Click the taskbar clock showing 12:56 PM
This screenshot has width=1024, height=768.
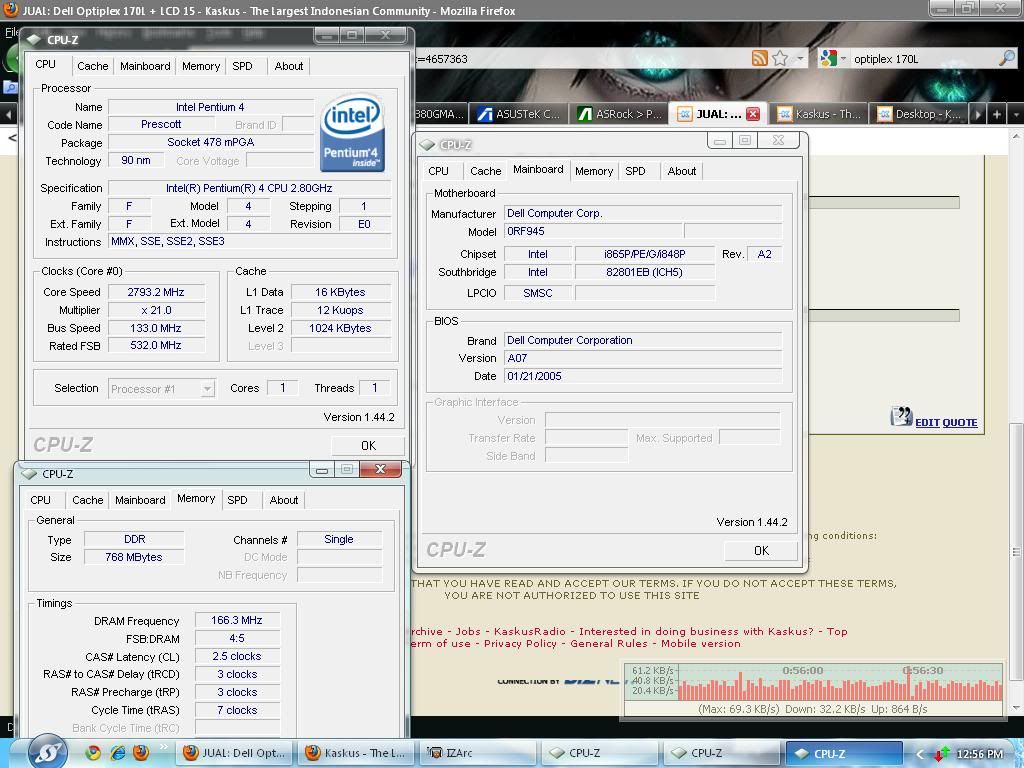[980, 754]
